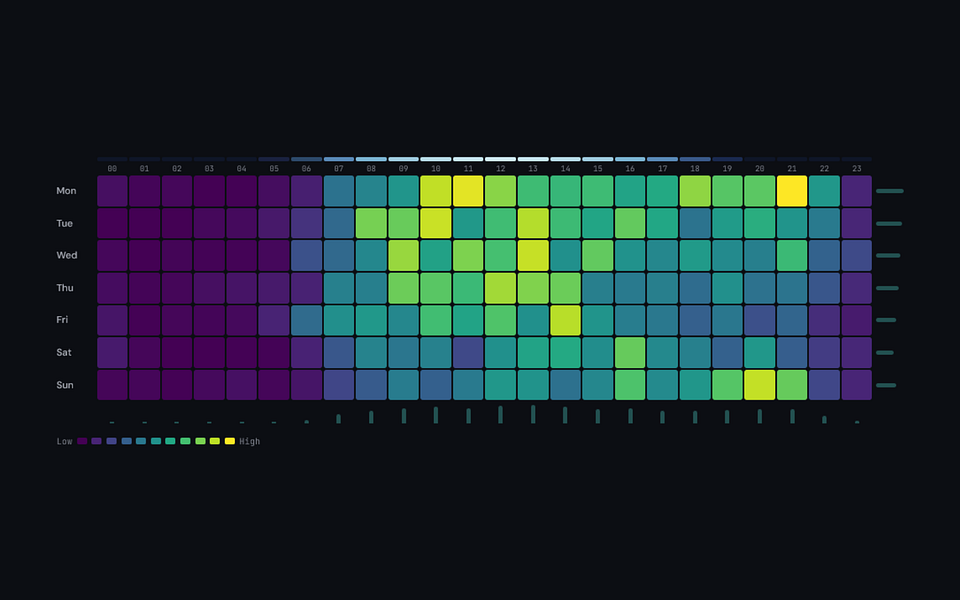Click the Wednesday 09:00 heatmap cell

(x=403, y=255)
